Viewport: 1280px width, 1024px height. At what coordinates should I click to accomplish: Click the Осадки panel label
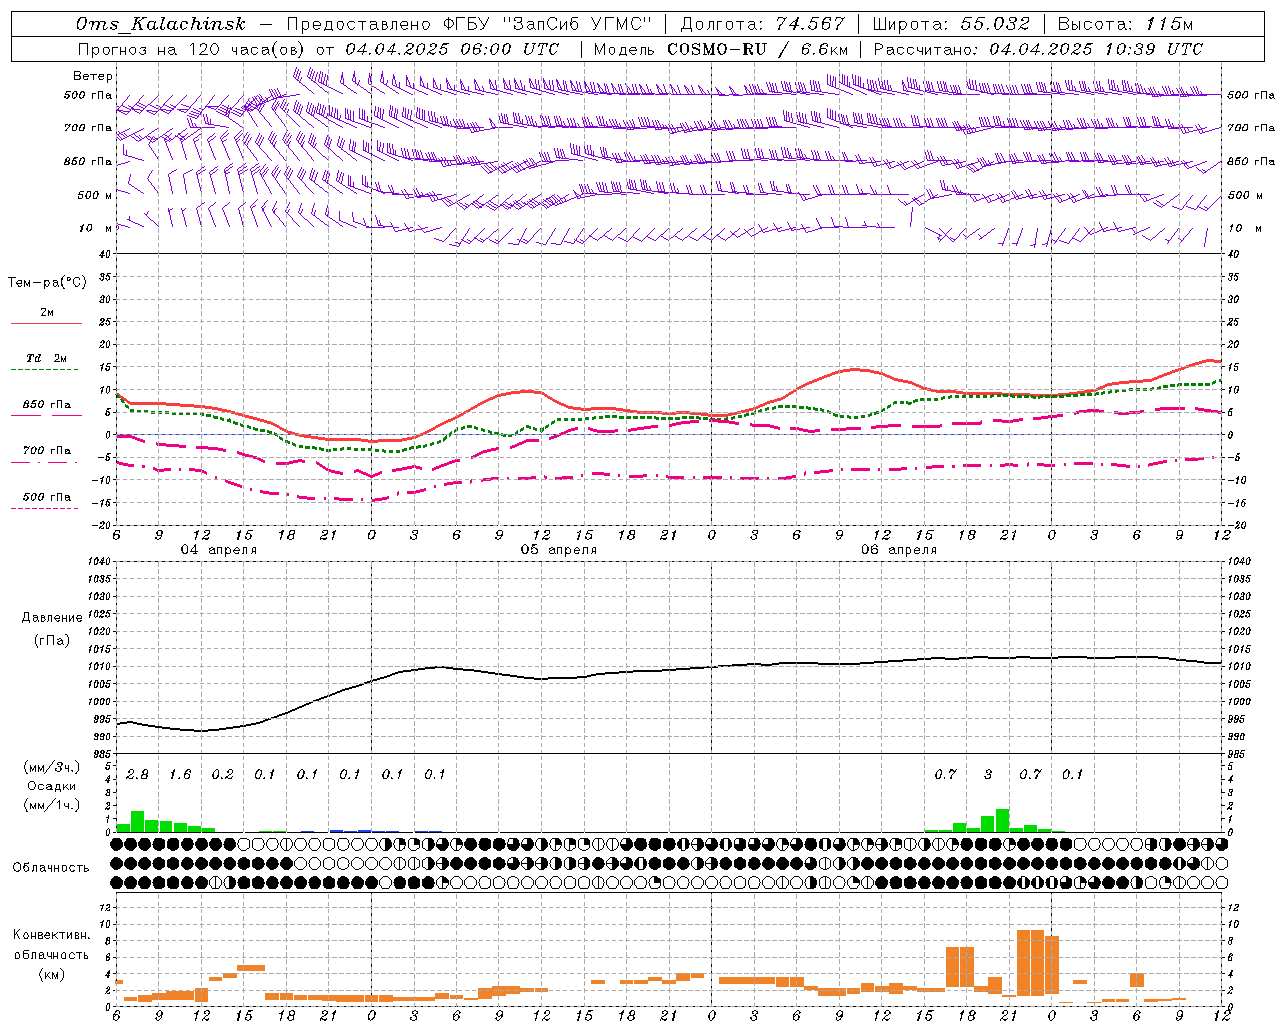tap(51, 786)
